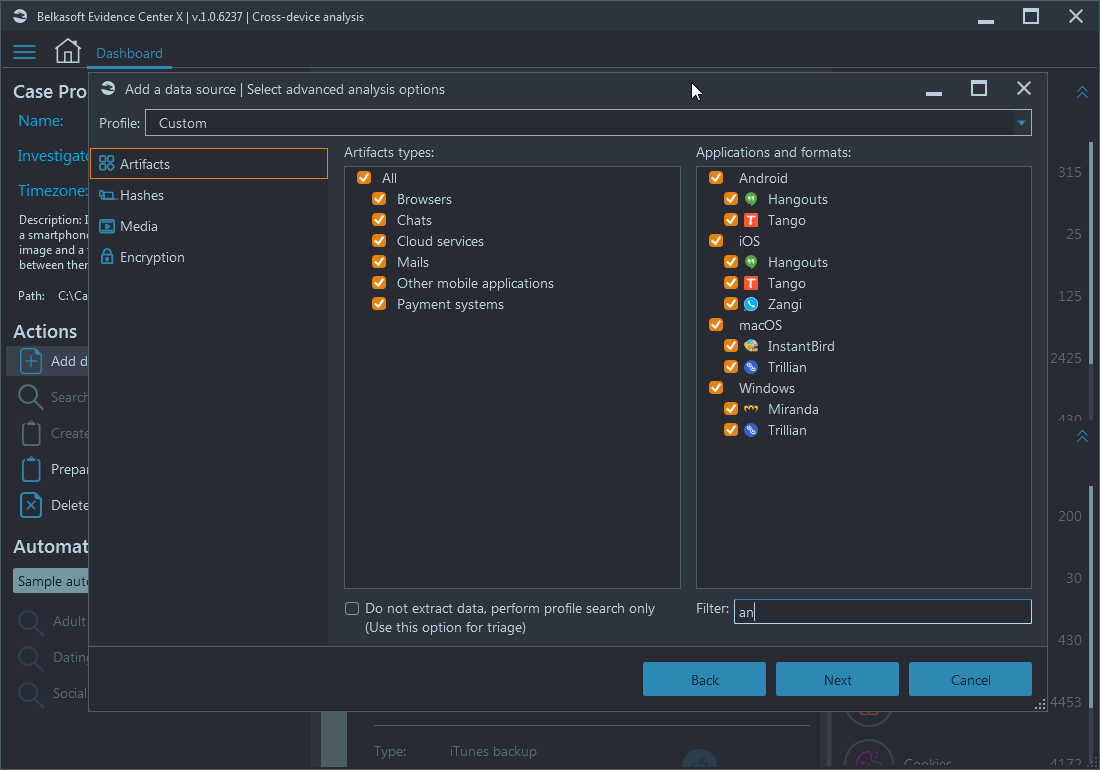Click the Miranda app icon
The width and height of the screenshot is (1100, 770).
751,409
